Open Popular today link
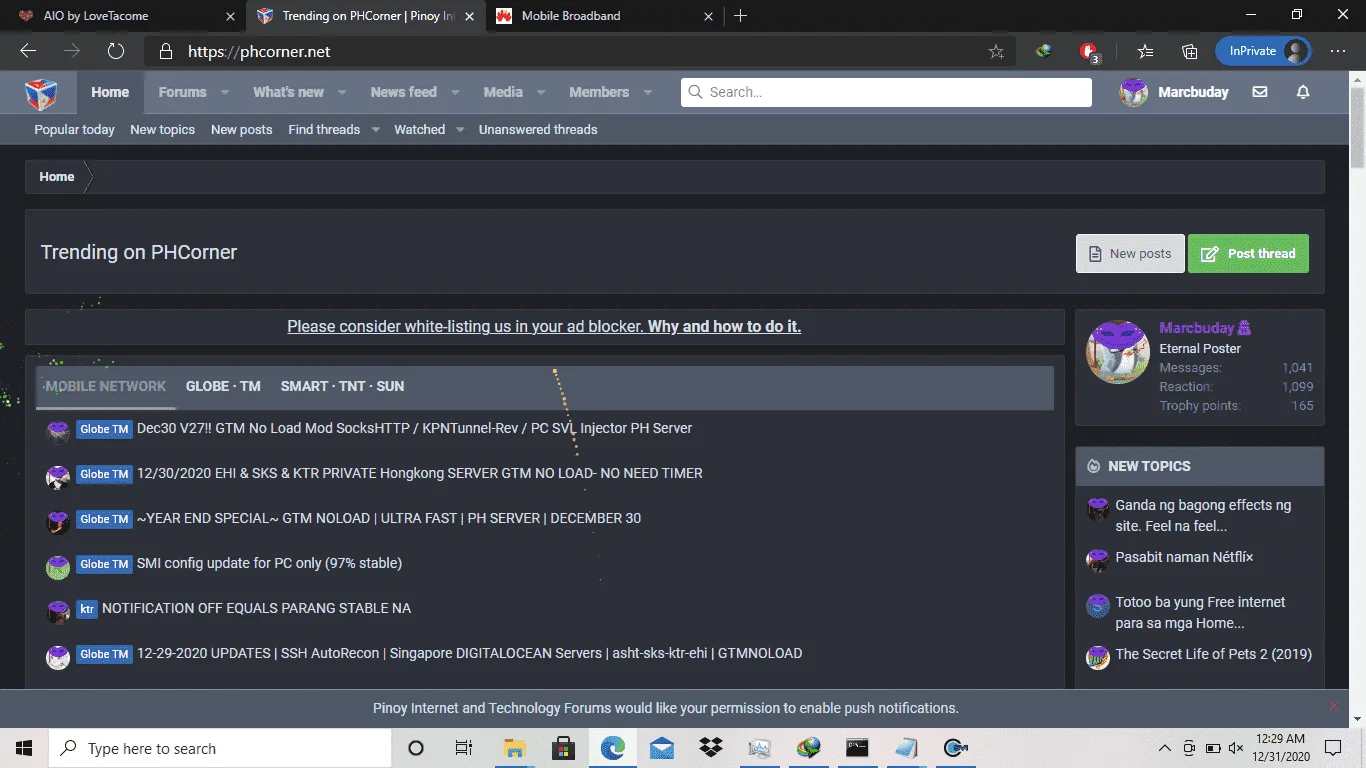Screen dimensions: 1366x768 [x=74, y=130]
